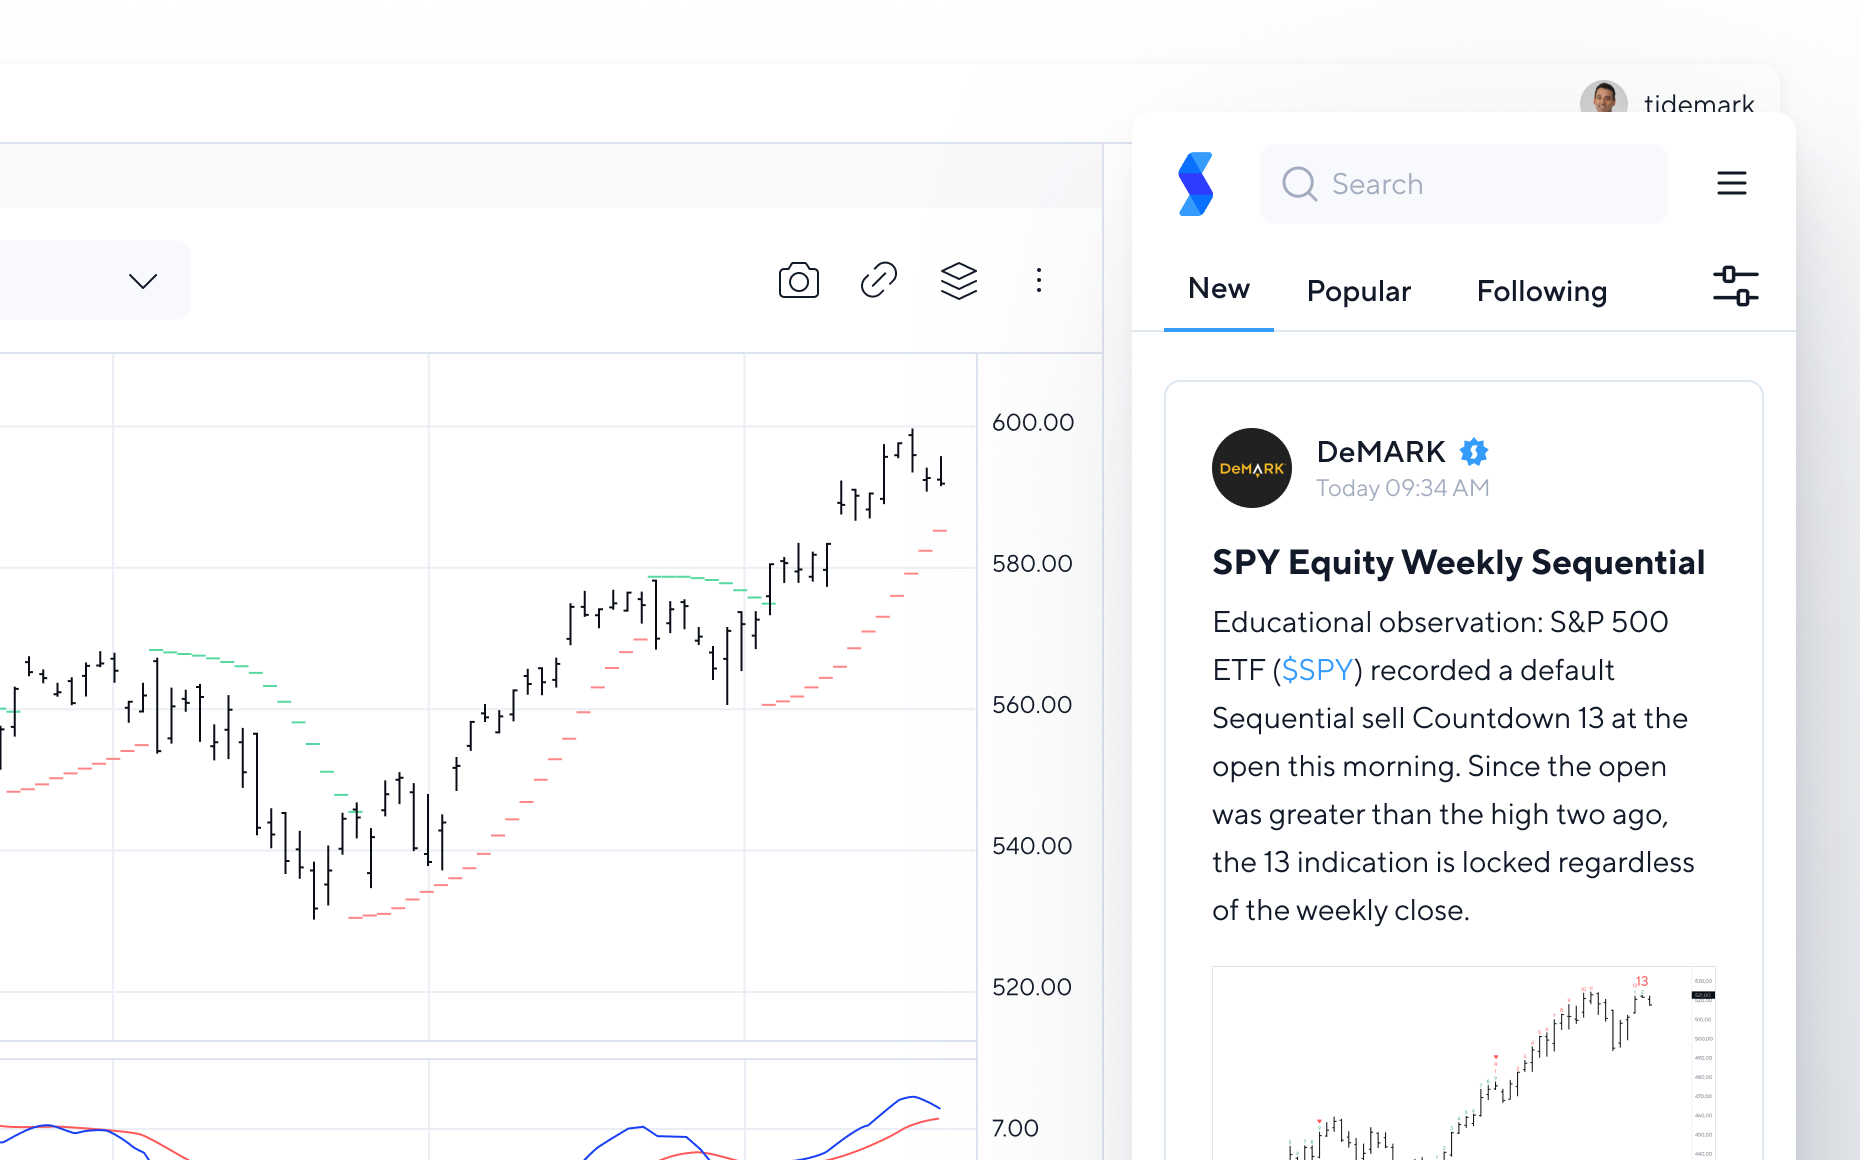Open the DeMARK profile avatar
The width and height of the screenshot is (1860, 1160).
coord(1252,468)
